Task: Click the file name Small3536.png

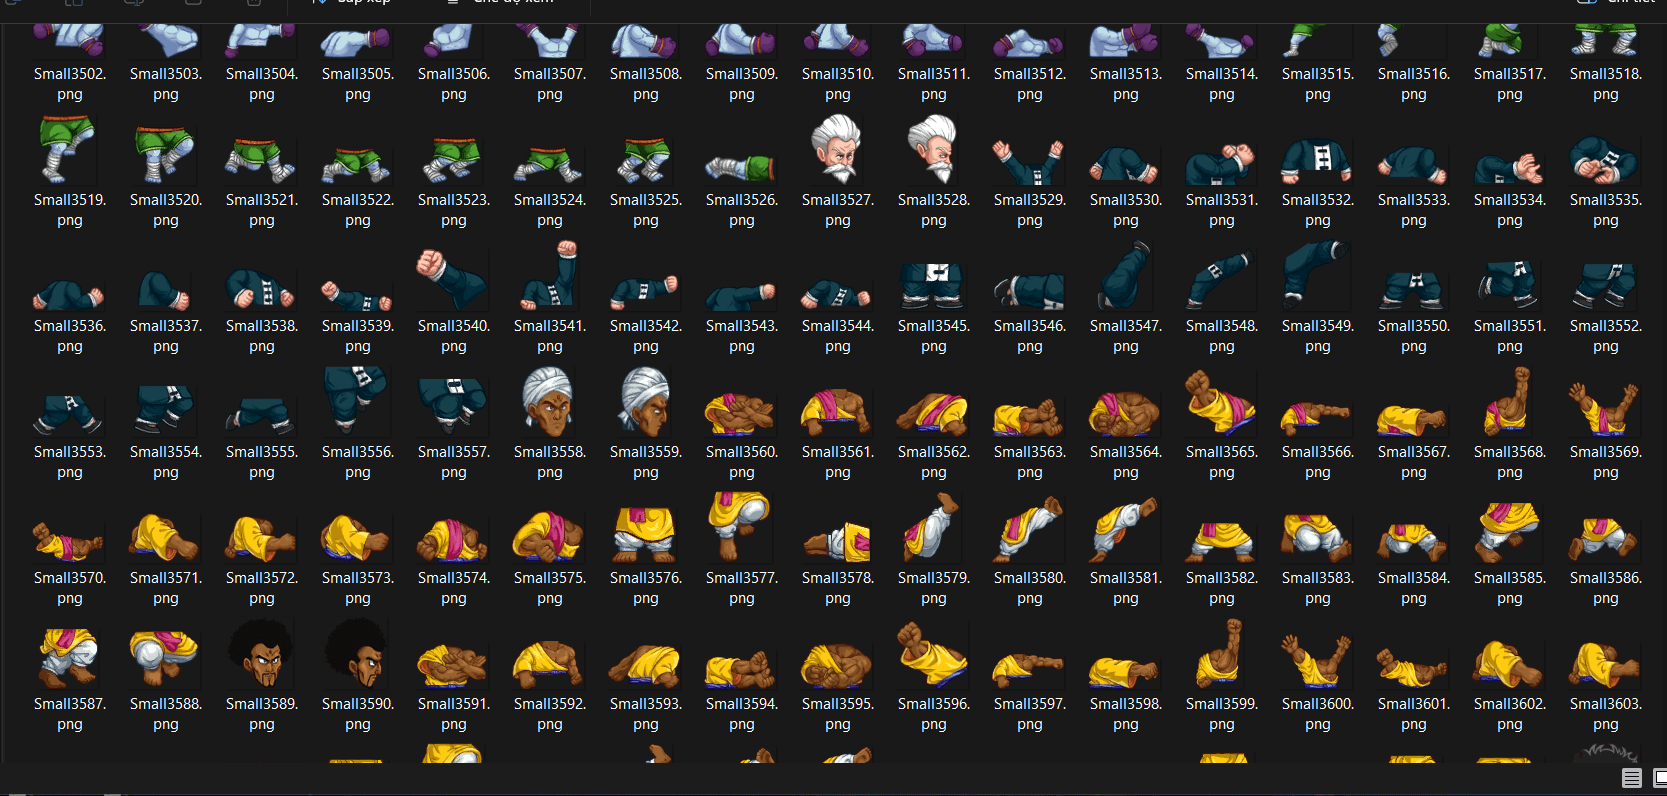Action: [69, 336]
